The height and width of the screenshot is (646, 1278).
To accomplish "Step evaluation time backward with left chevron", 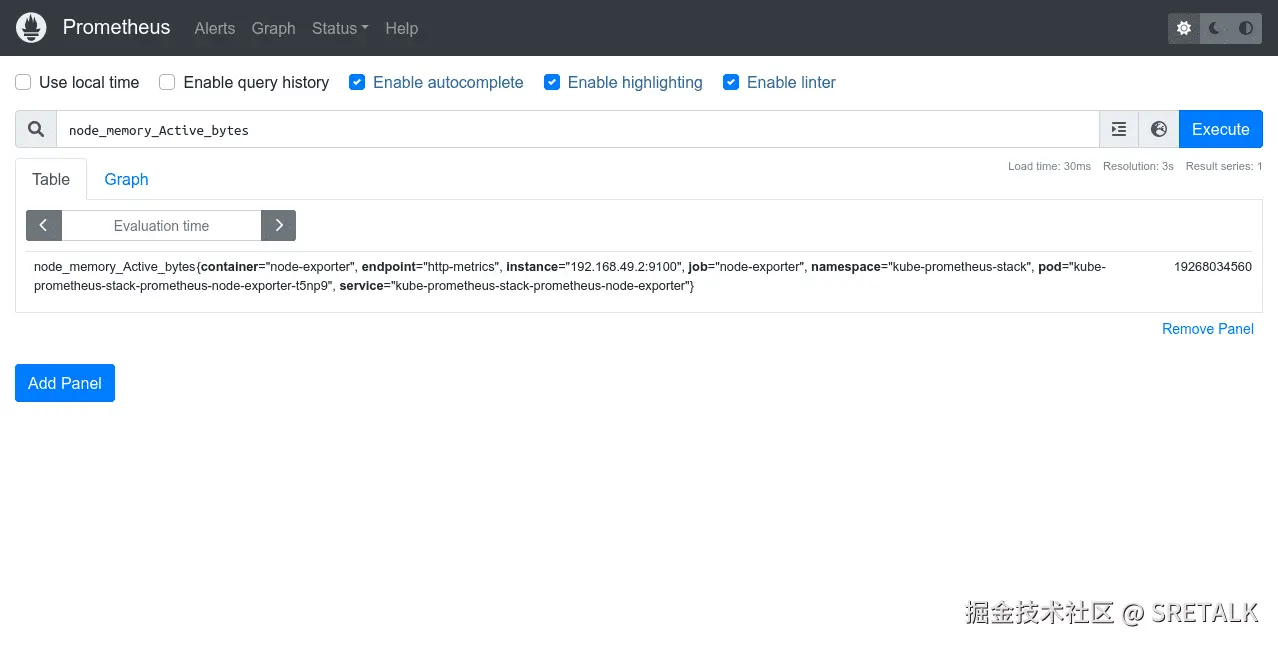I will [44, 226].
